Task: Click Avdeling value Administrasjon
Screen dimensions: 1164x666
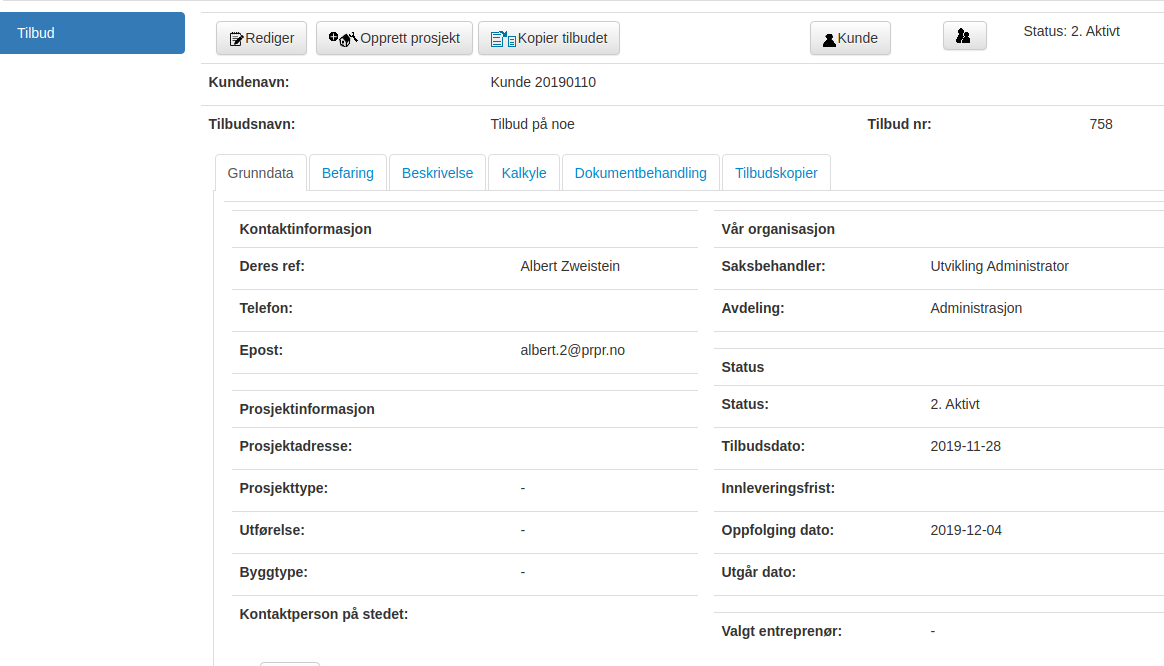Action: pyautogui.click(x=975, y=308)
